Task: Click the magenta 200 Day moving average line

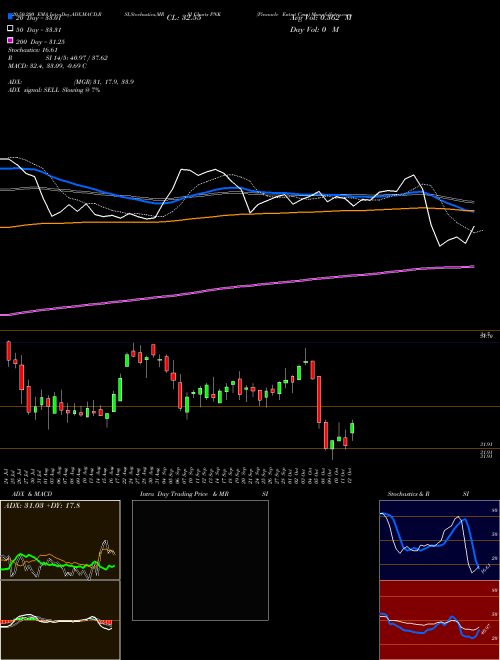Action: (x=236, y=287)
